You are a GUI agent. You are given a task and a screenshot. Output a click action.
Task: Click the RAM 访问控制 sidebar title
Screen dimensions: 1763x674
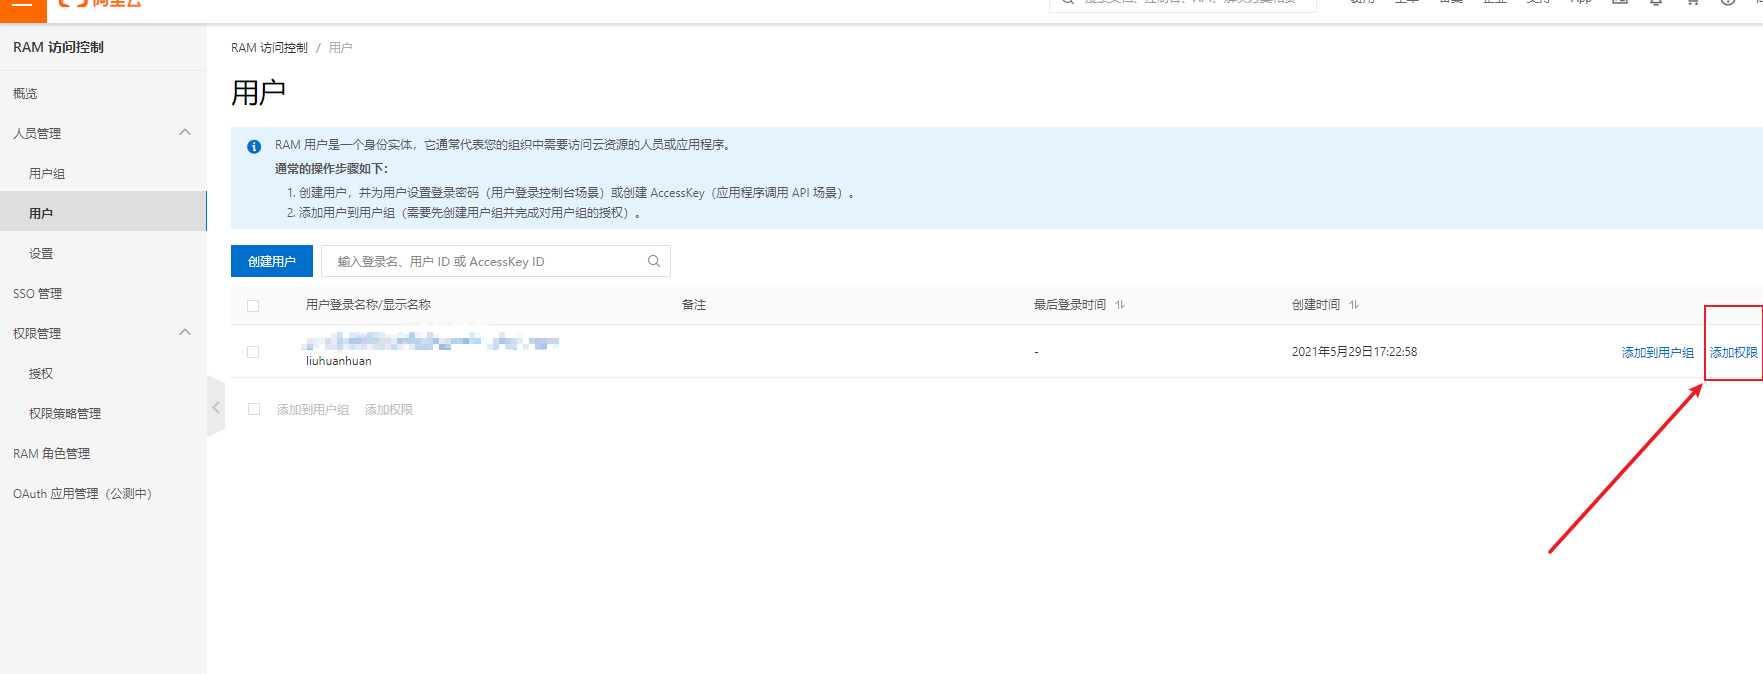coord(58,47)
